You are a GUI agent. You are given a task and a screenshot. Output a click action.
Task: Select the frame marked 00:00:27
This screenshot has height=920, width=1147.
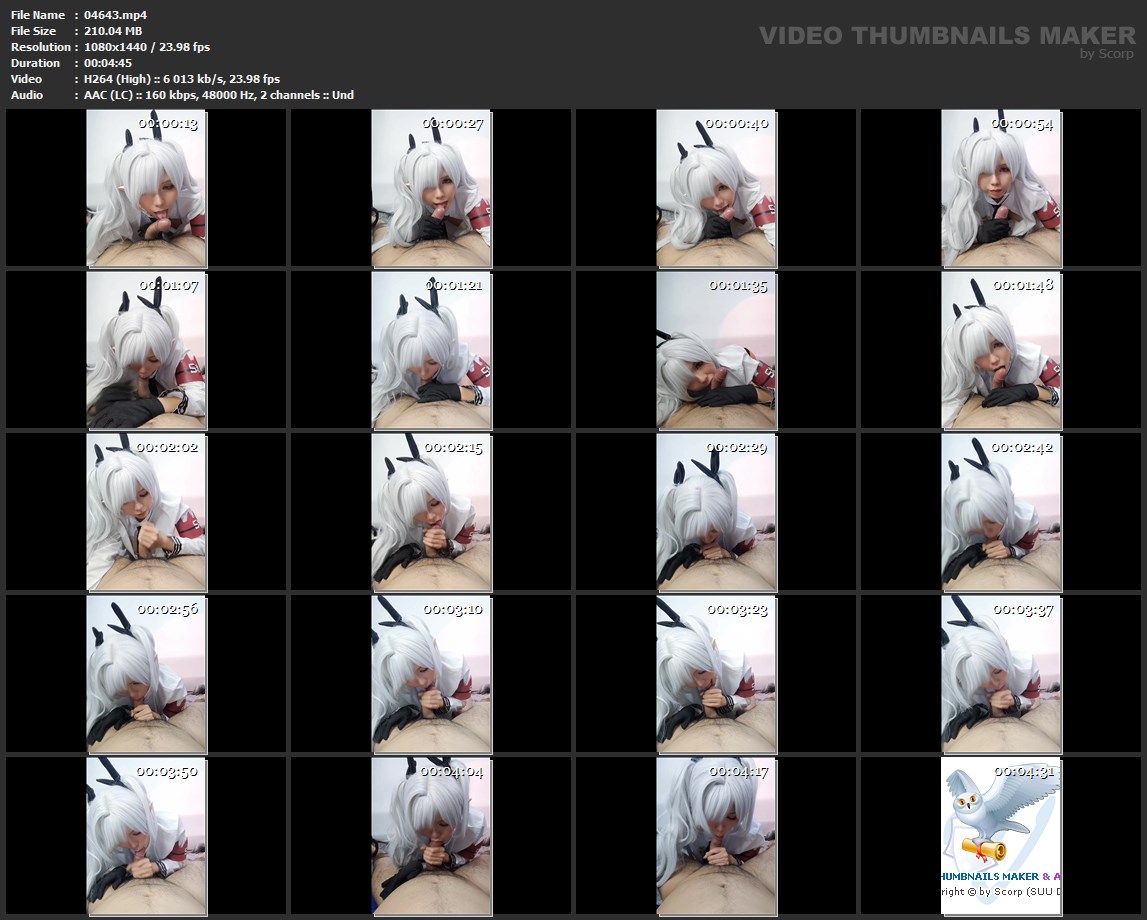[x=431, y=188]
